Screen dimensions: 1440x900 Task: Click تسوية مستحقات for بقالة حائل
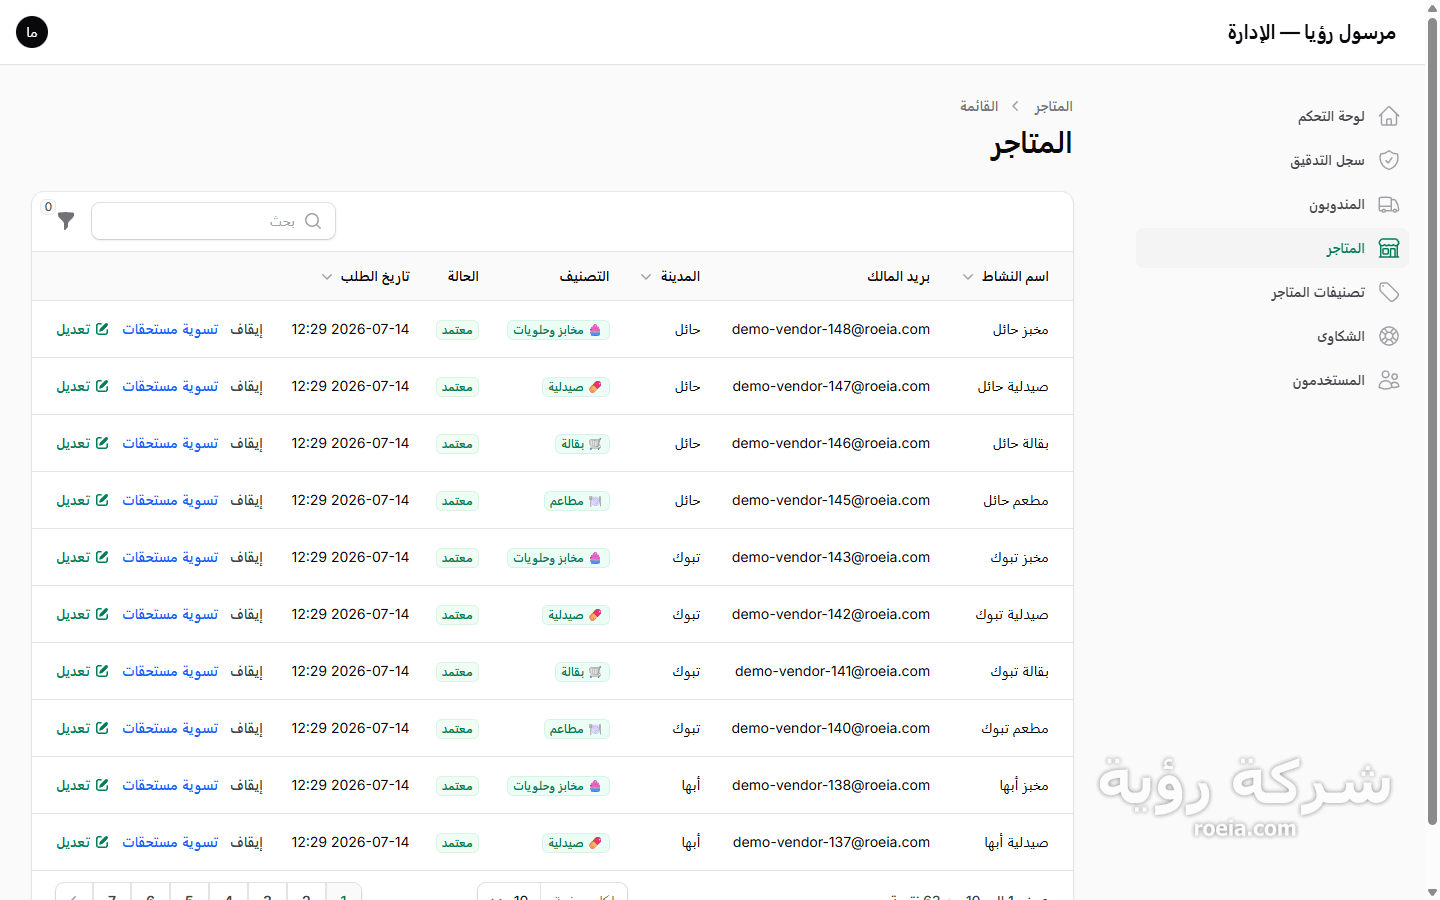(170, 443)
